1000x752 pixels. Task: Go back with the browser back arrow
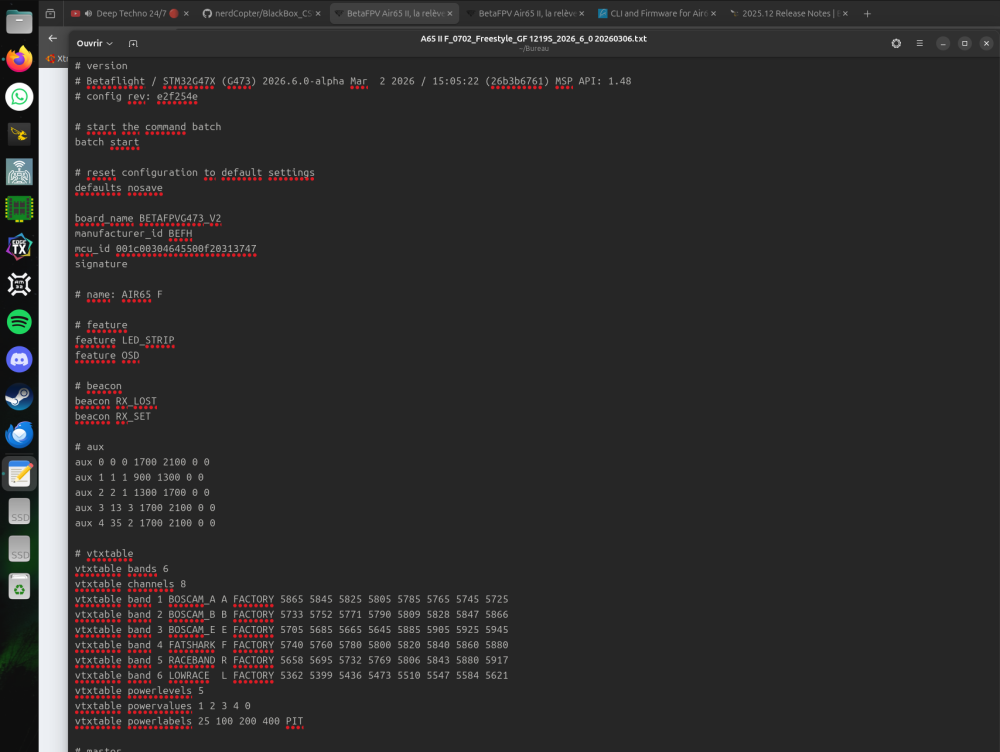(x=53, y=38)
